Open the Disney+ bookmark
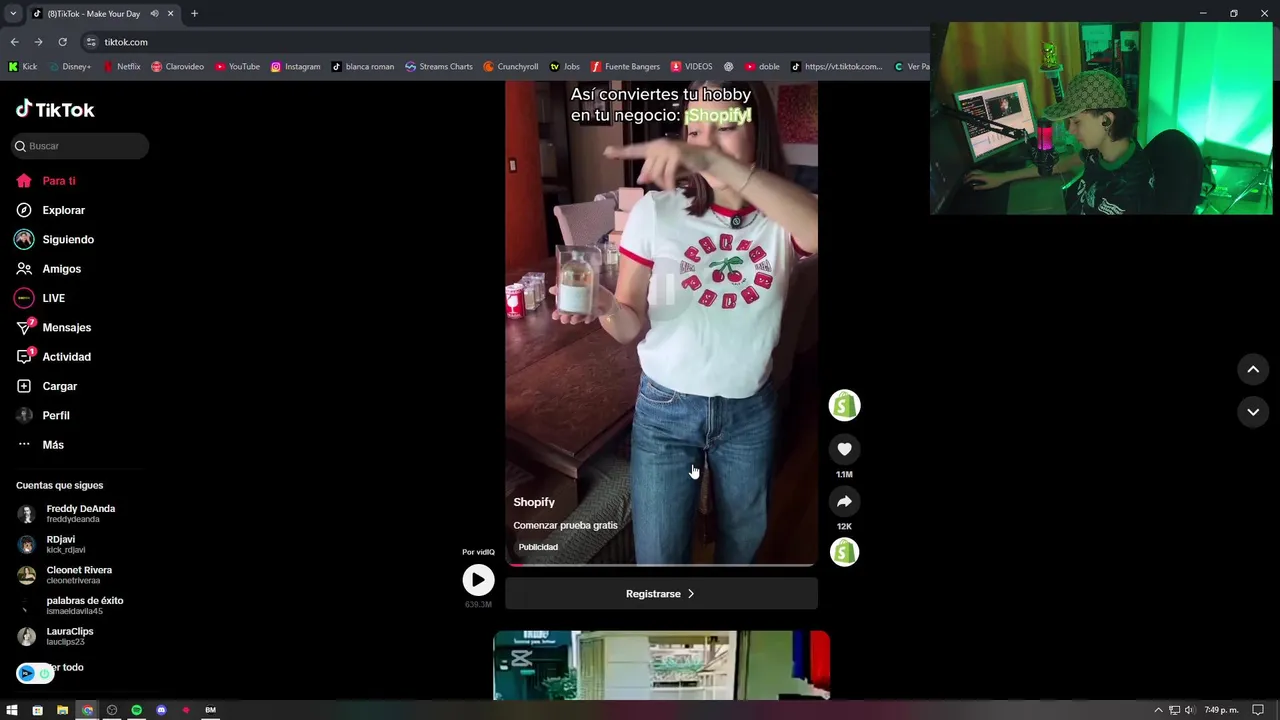 click(70, 67)
